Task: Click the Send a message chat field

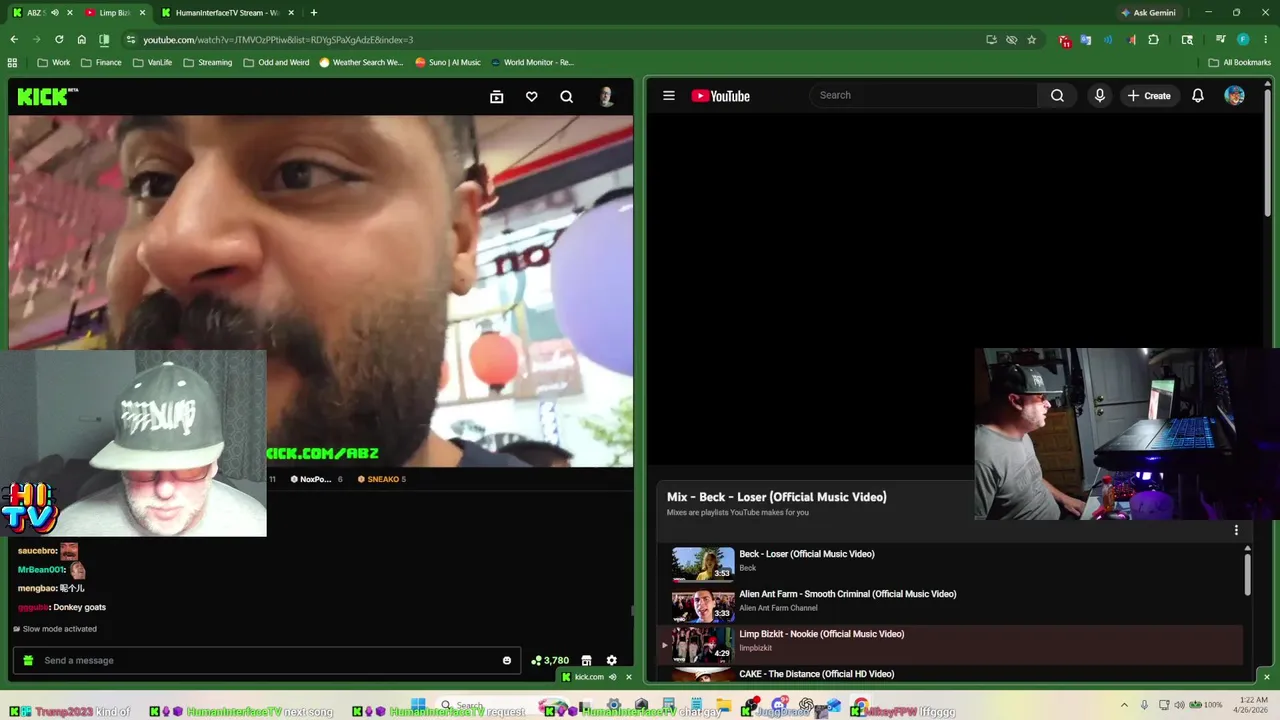Action: [x=267, y=660]
